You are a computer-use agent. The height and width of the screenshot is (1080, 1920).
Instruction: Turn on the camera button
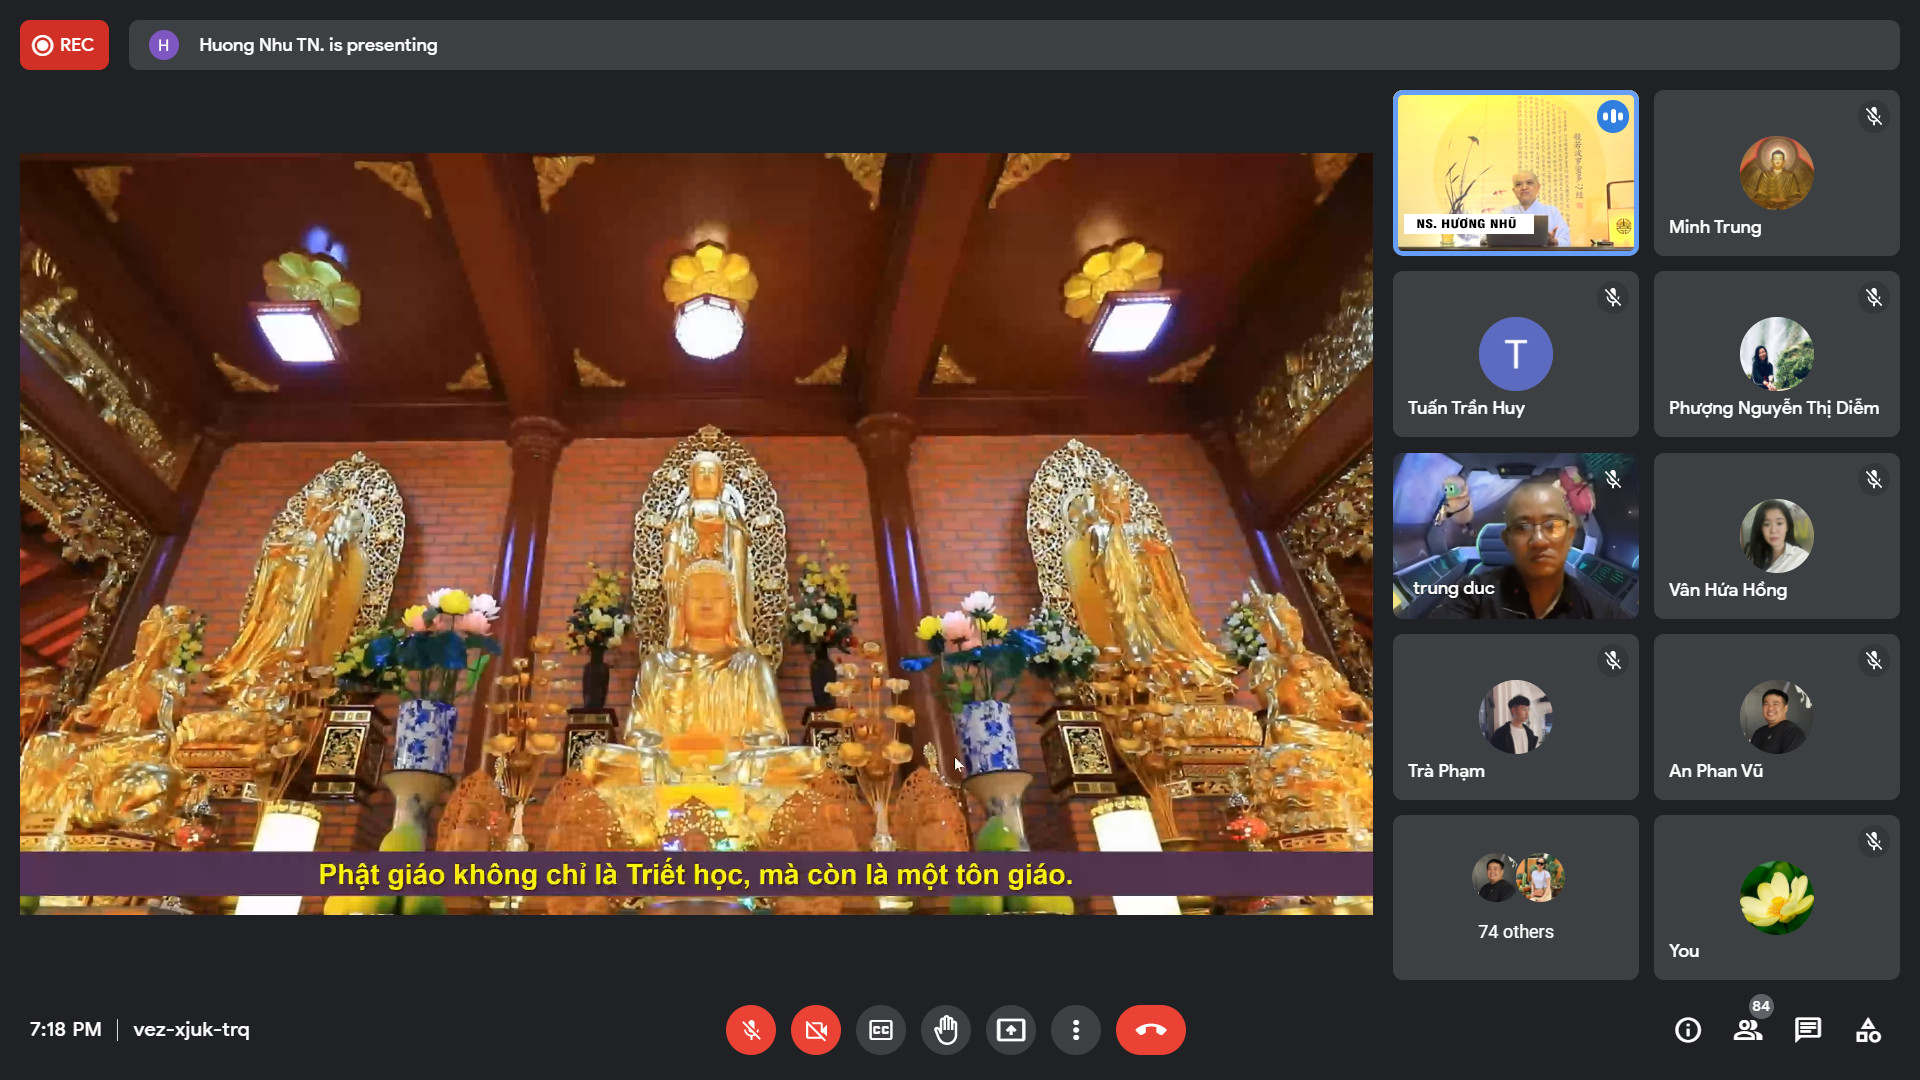[815, 1030]
